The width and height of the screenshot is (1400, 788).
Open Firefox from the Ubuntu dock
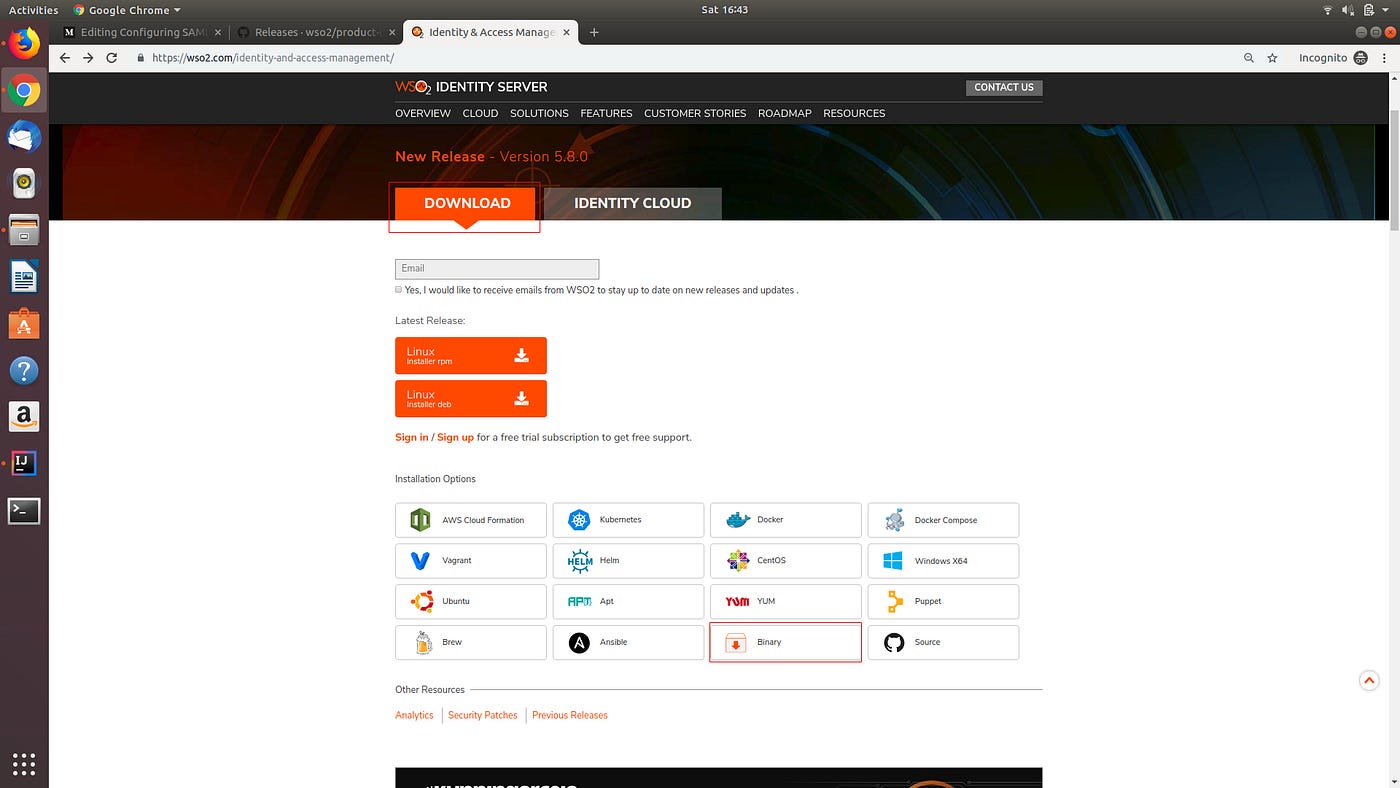click(x=24, y=43)
